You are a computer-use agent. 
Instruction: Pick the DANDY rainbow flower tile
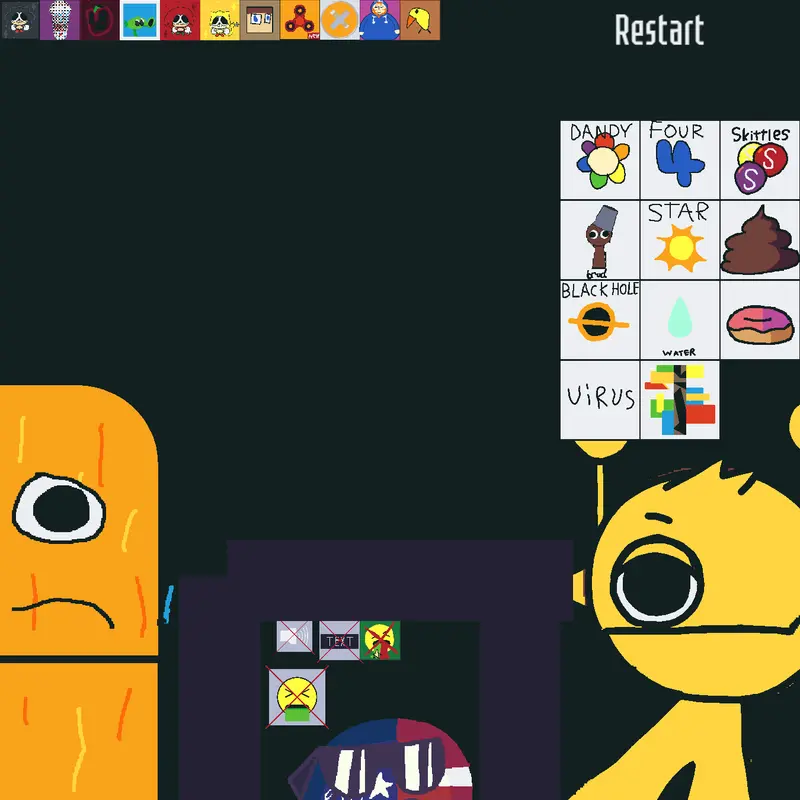pyautogui.click(x=599, y=160)
